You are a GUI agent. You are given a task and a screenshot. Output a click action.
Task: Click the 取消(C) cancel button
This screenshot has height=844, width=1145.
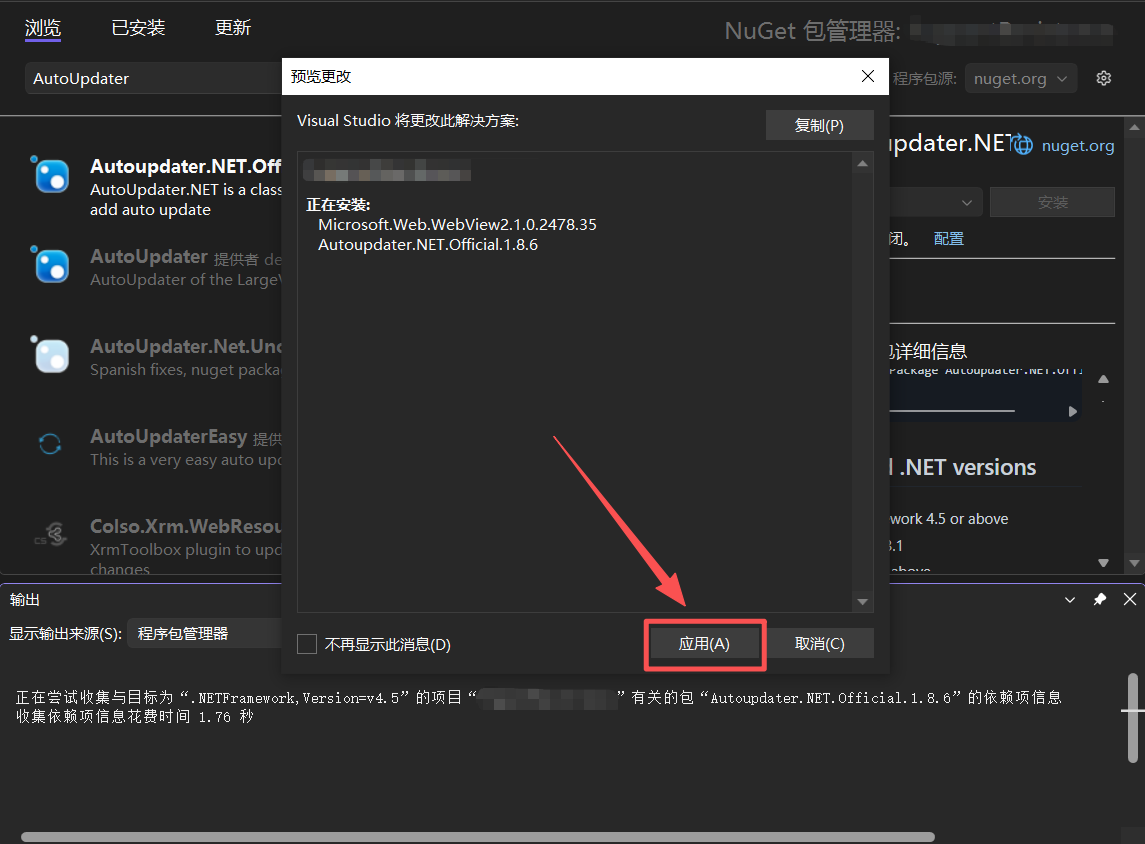pyautogui.click(x=819, y=643)
